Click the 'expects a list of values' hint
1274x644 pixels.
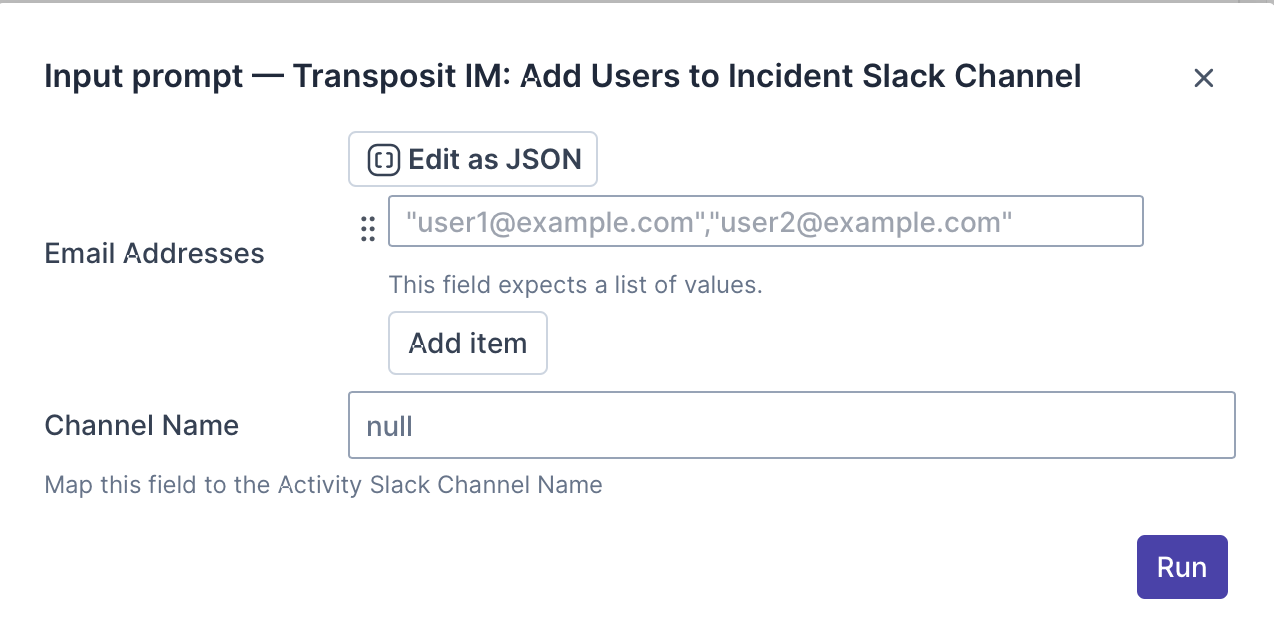click(x=575, y=285)
